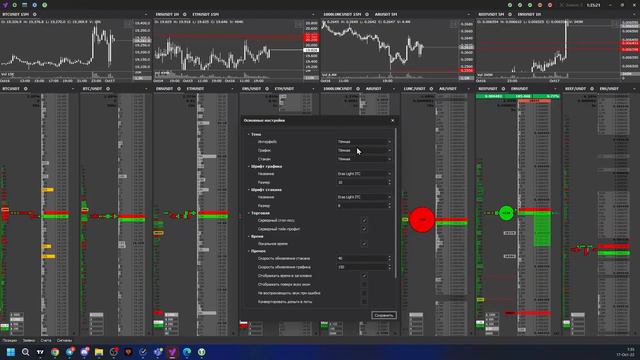Open Шрифт графика font name dropdown
640x360 pixels.
(x=364, y=174)
